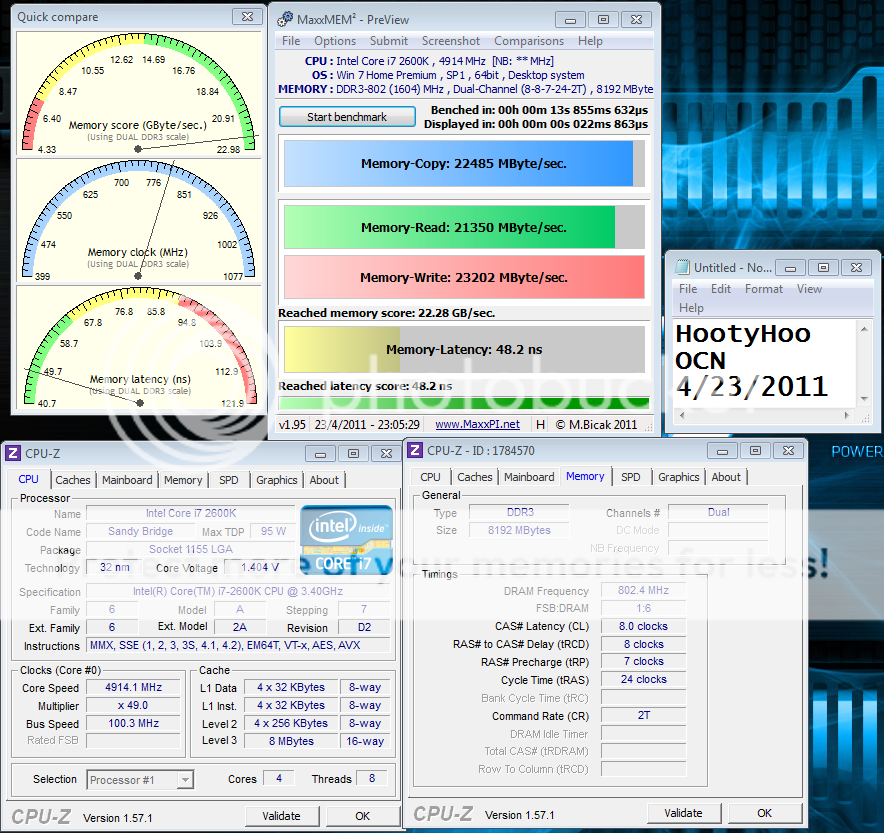Viewport: 884px width, 833px height.
Task: Open the MaxxMEM Options menu
Action: tap(335, 41)
